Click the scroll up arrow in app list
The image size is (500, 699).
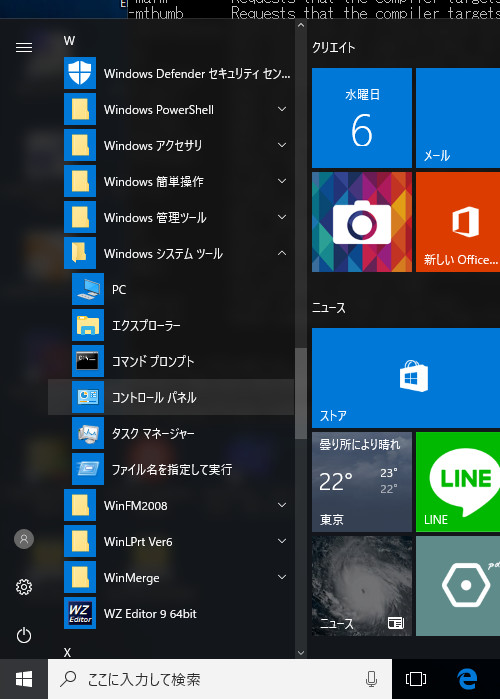[x=301, y=25]
